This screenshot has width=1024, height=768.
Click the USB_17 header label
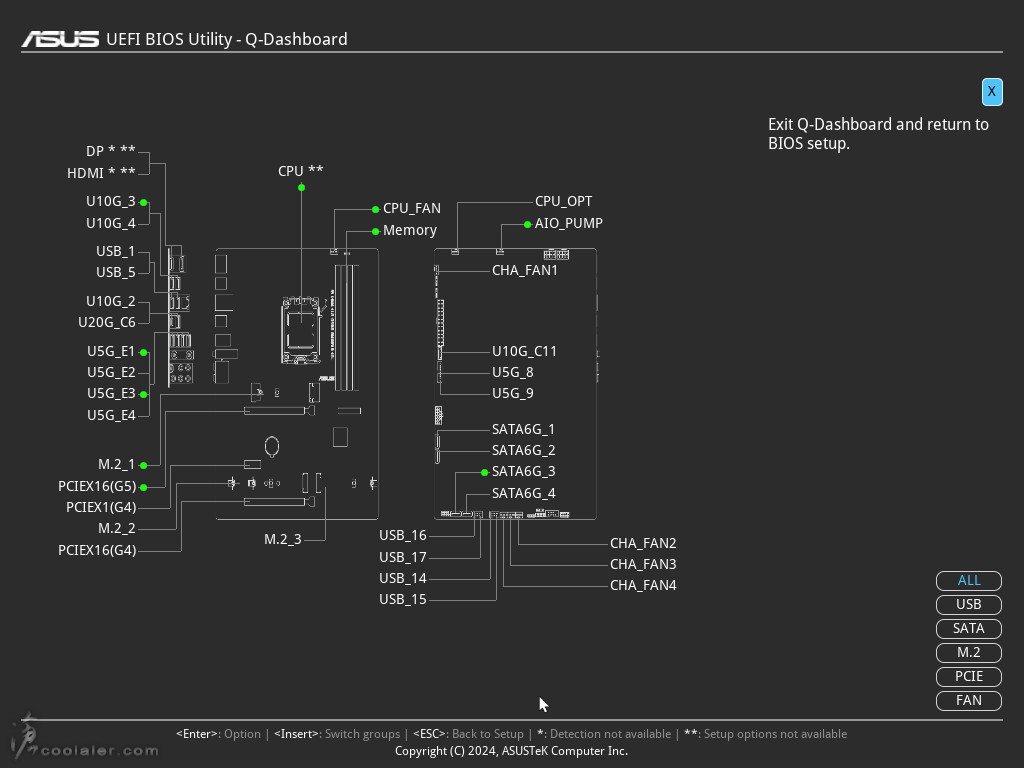(403, 558)
